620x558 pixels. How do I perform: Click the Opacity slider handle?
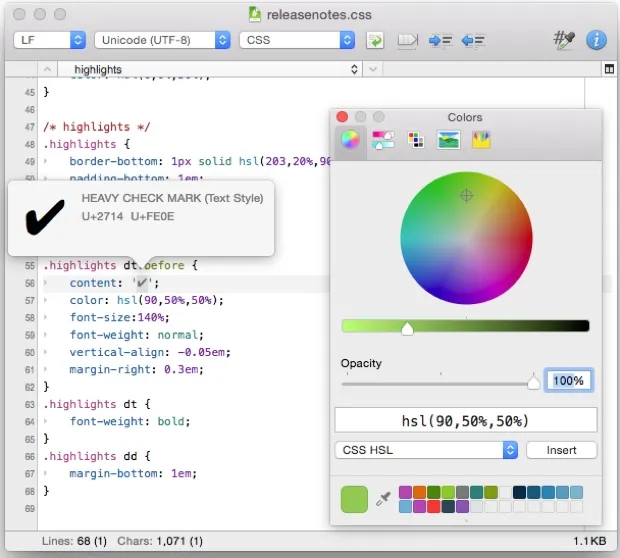[x=533, y=382]
